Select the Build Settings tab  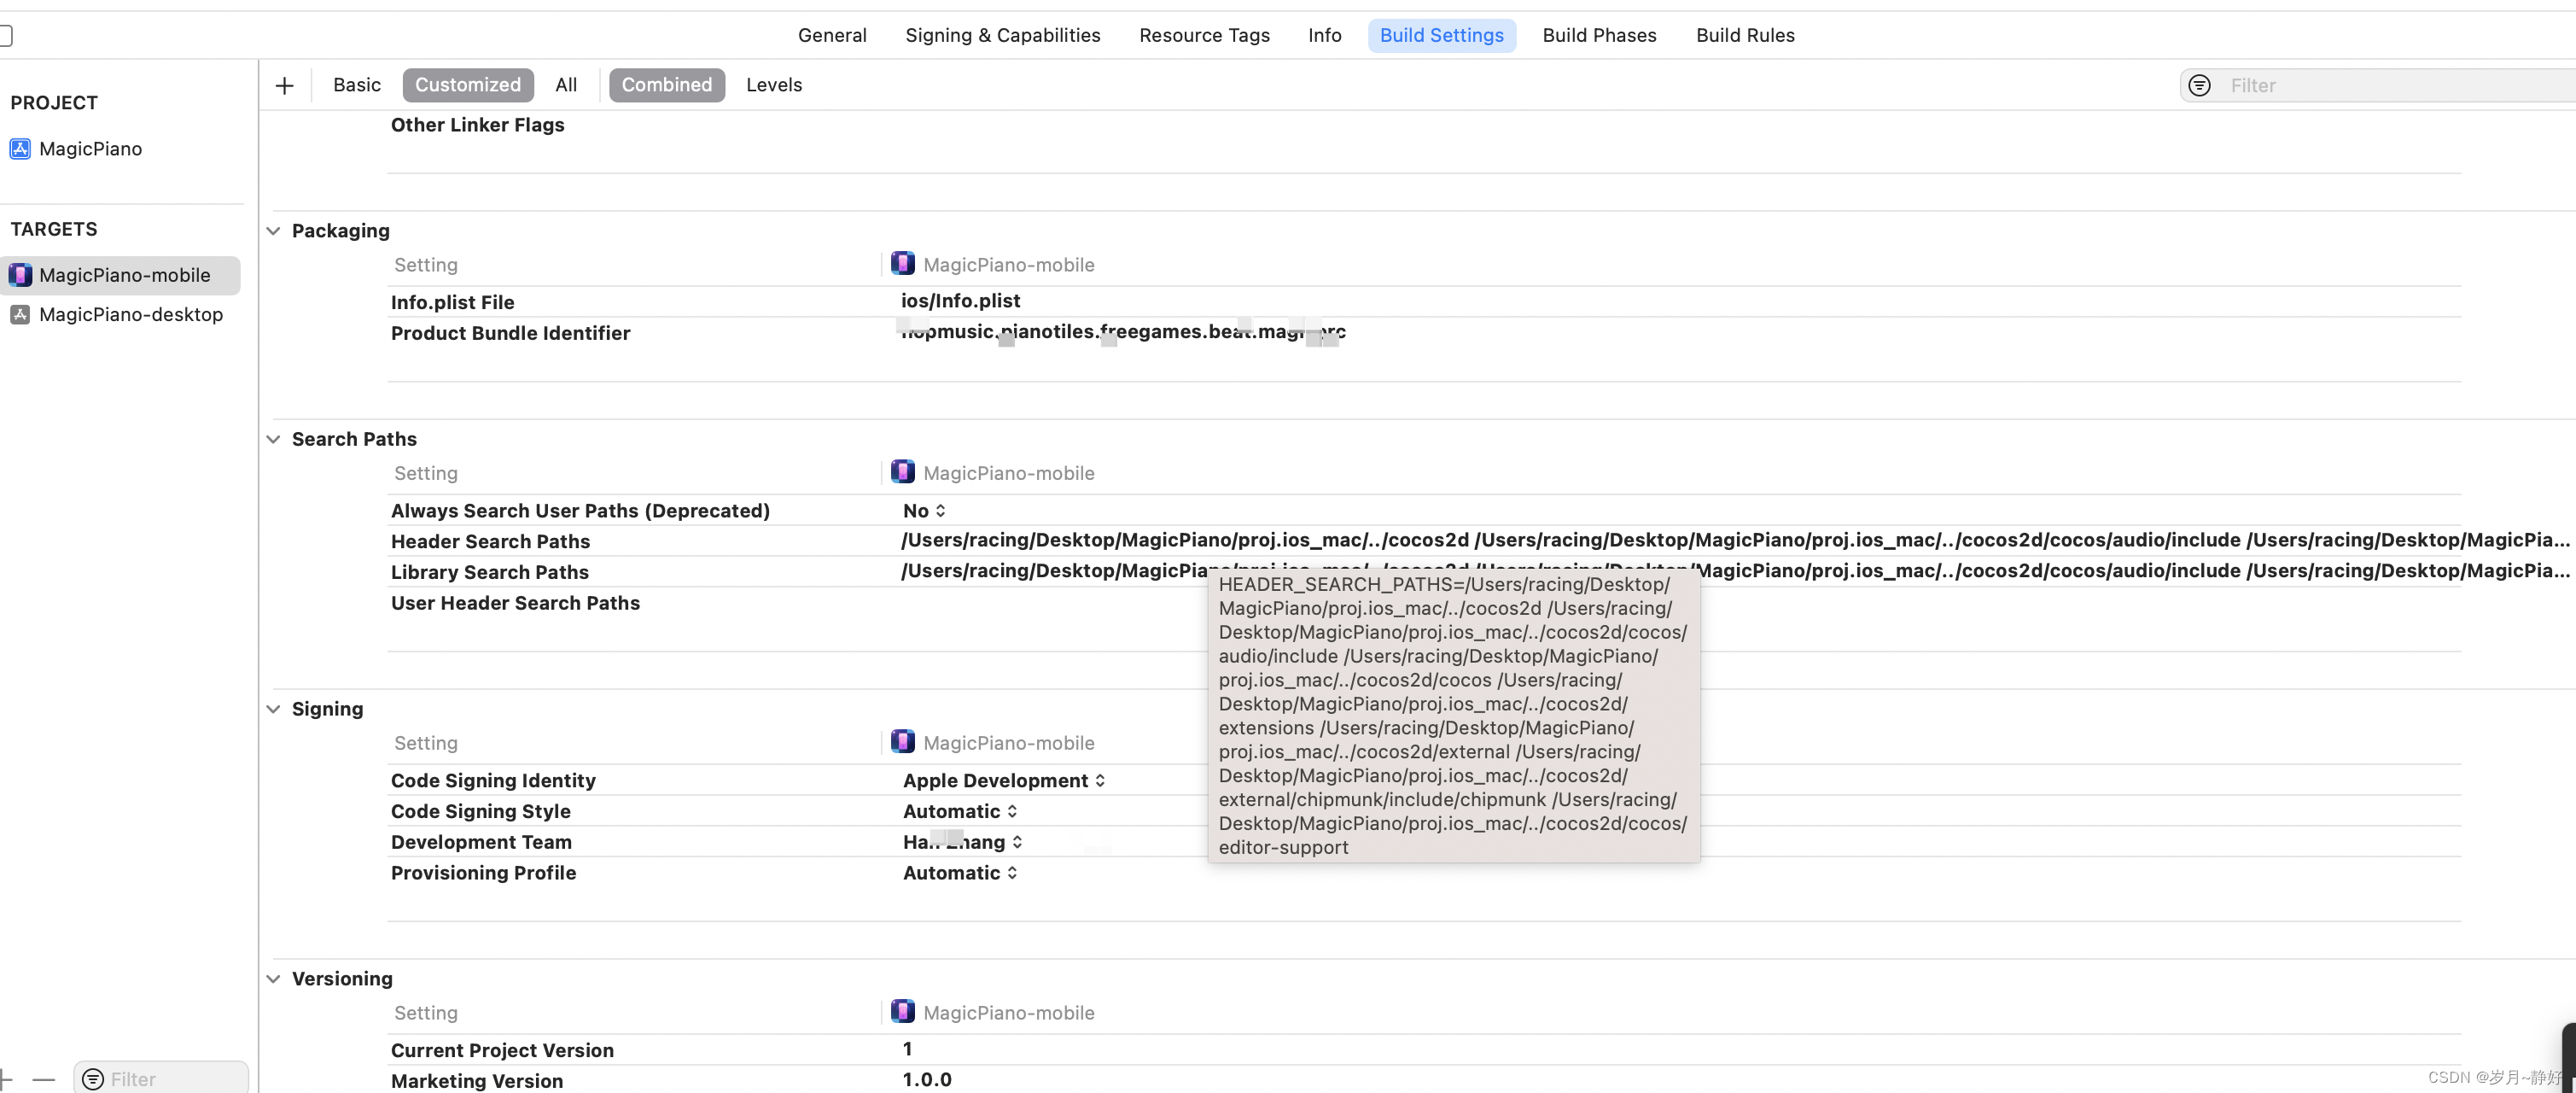1441,35
